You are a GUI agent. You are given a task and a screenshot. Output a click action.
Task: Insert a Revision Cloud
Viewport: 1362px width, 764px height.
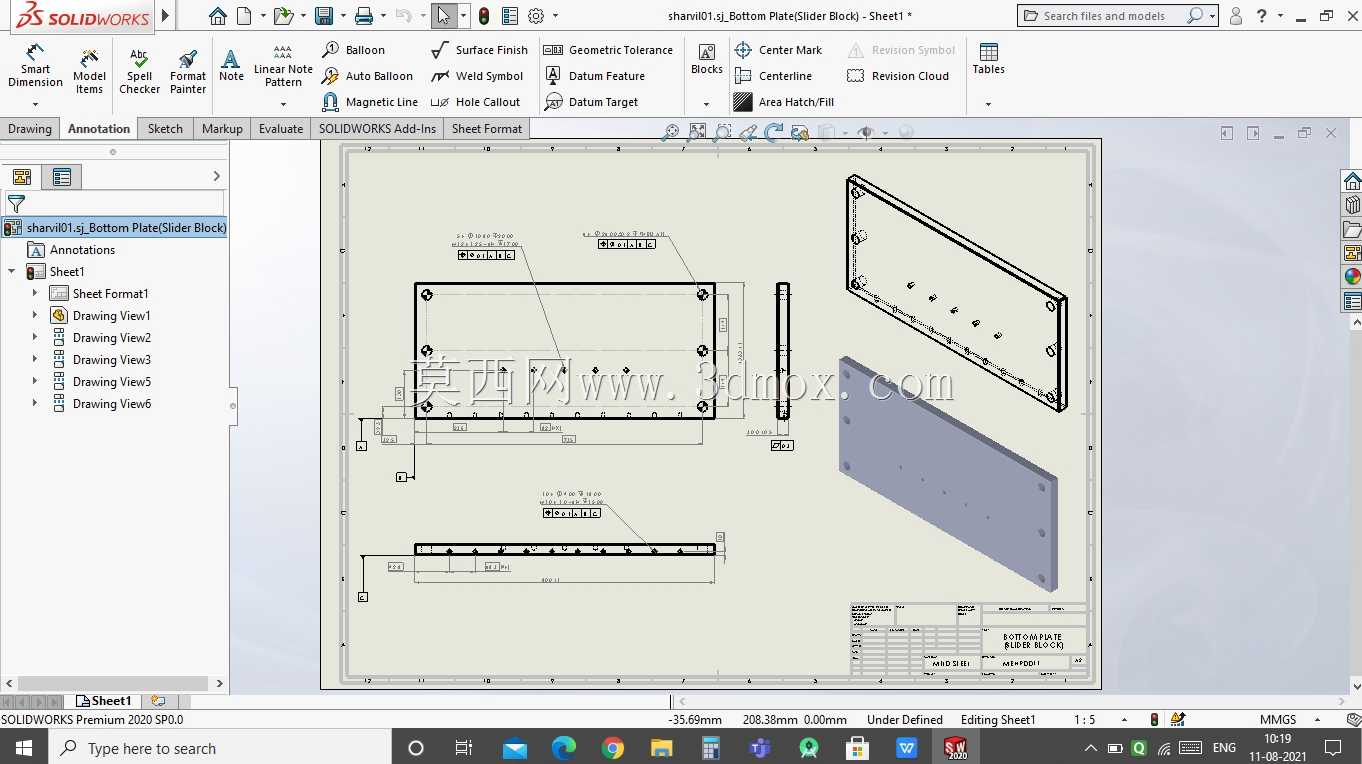[x=898, y=76]
